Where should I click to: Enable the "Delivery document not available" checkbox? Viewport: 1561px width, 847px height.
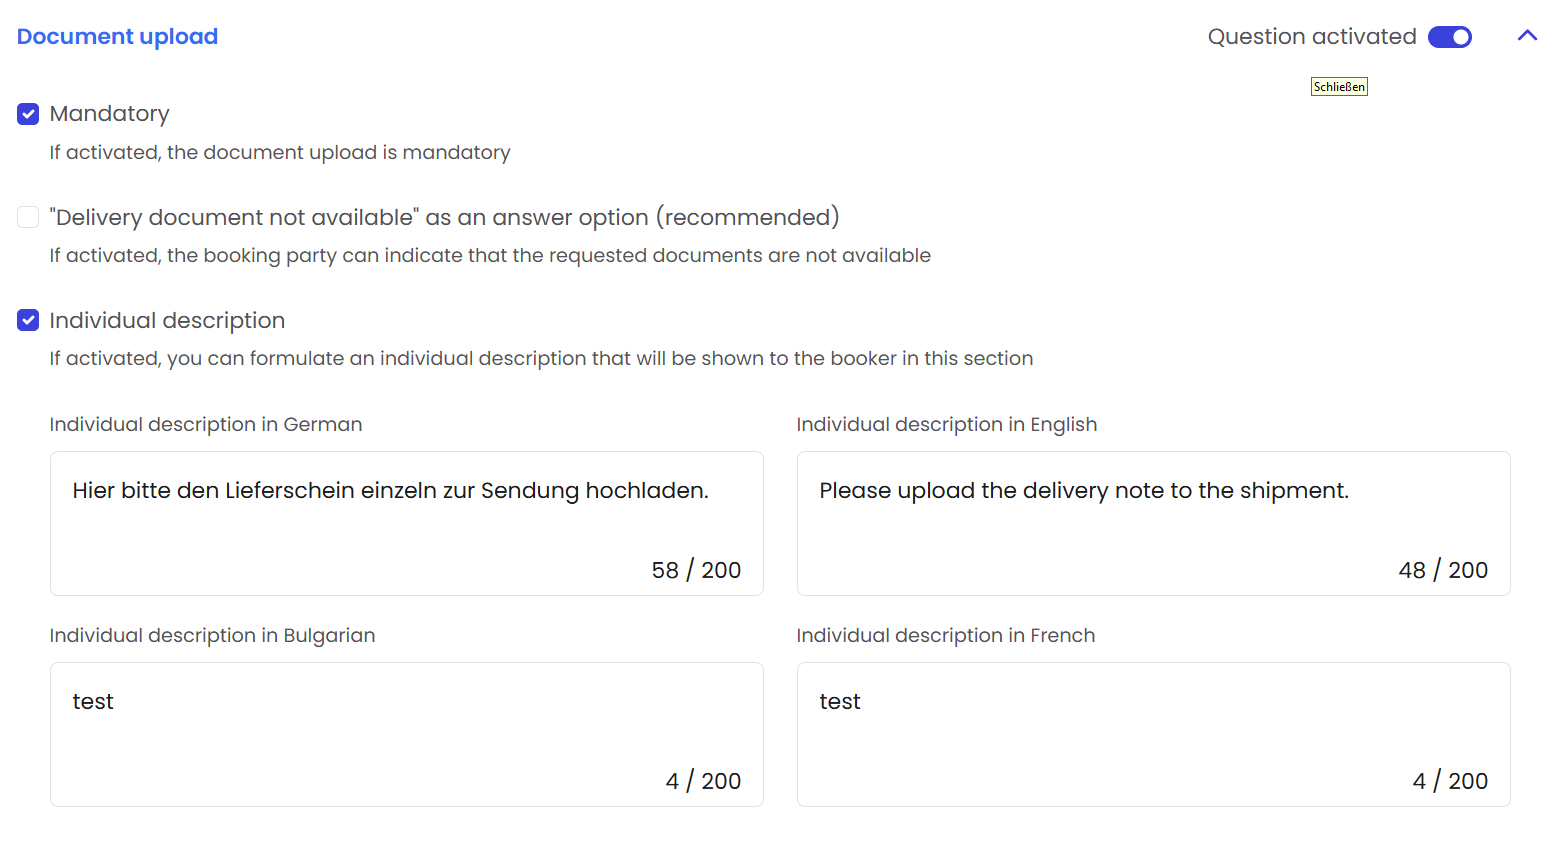click(x=28, y=217)
